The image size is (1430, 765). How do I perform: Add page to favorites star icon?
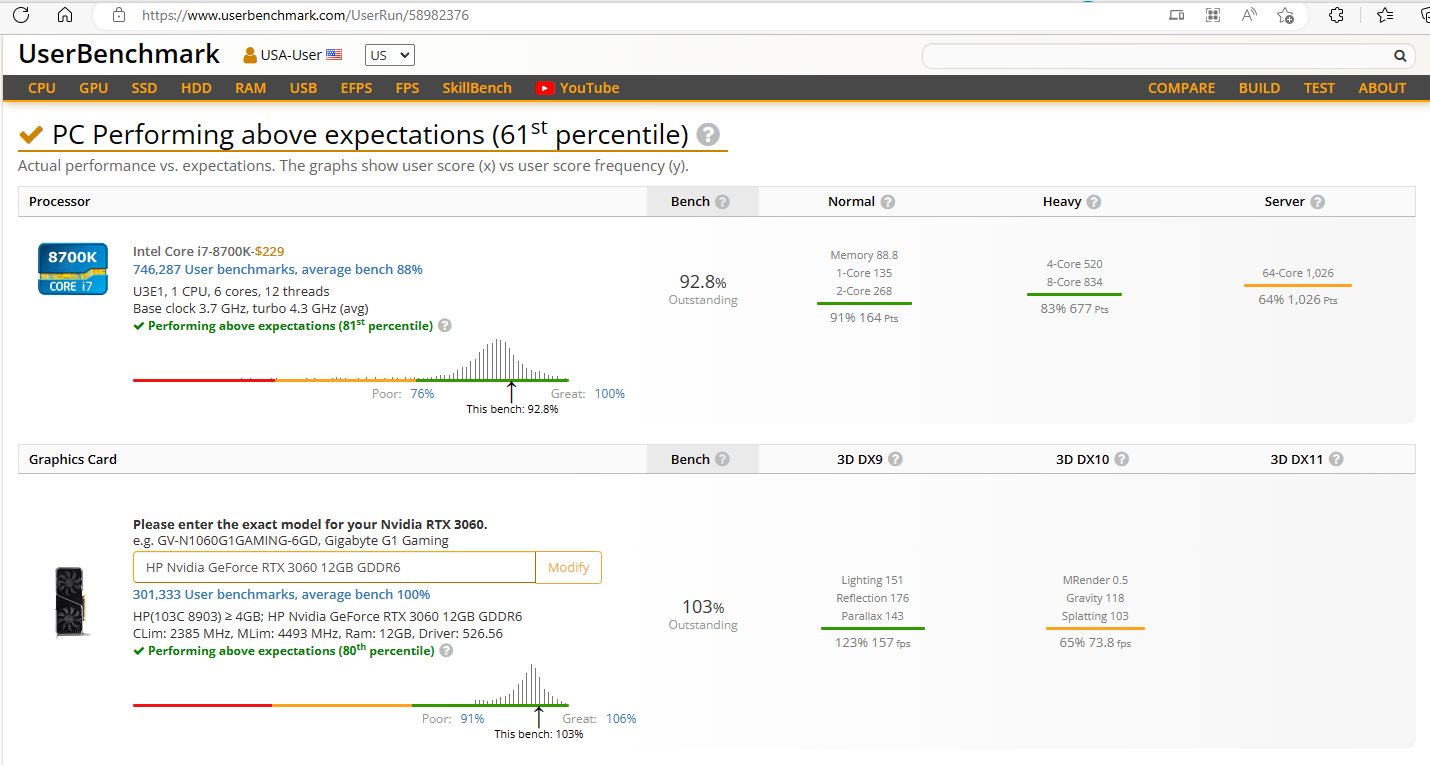[1286, 15]
